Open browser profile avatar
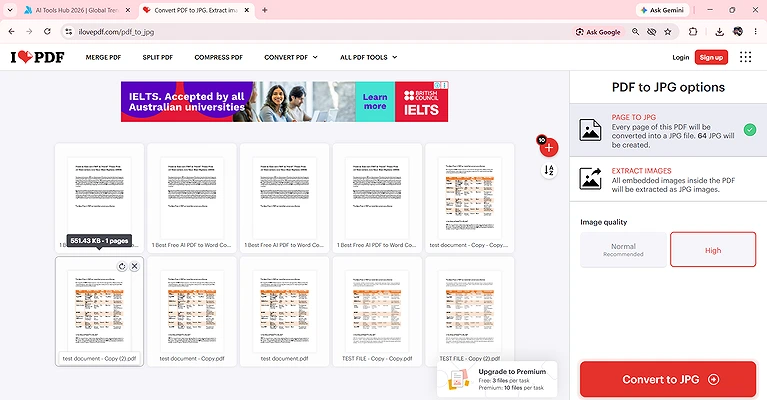The width and height of the screenshot is (767, 400). point(738,32)
